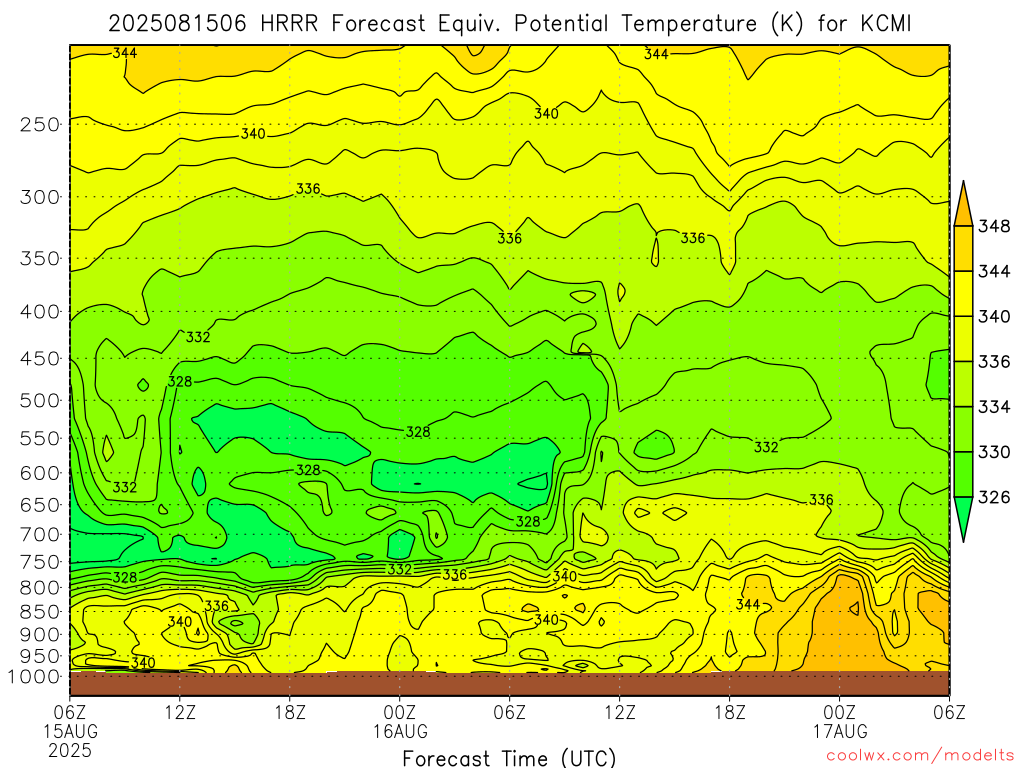Click the legend swatch between 330 and 334
This screenshot has height=768, width=1024.
(x=963, y=429)
